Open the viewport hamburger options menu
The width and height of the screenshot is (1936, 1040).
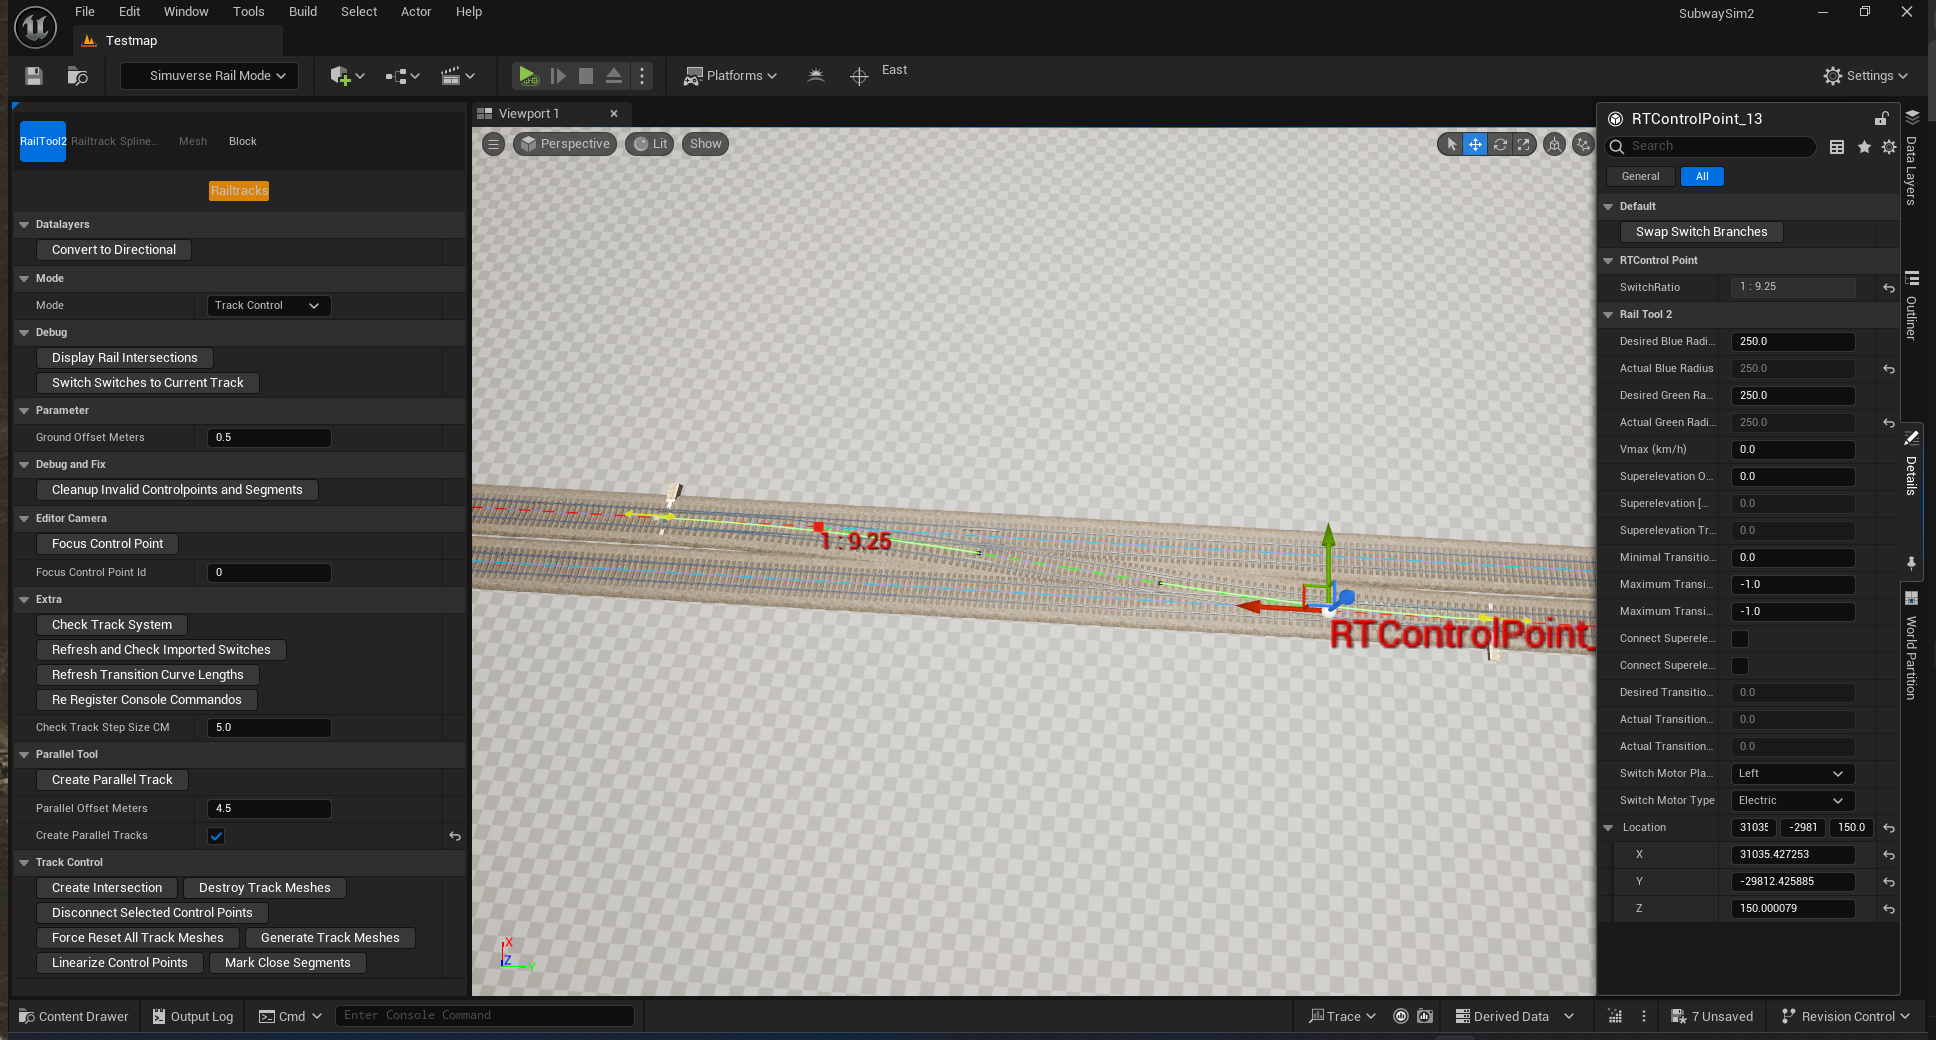[493, 144]
